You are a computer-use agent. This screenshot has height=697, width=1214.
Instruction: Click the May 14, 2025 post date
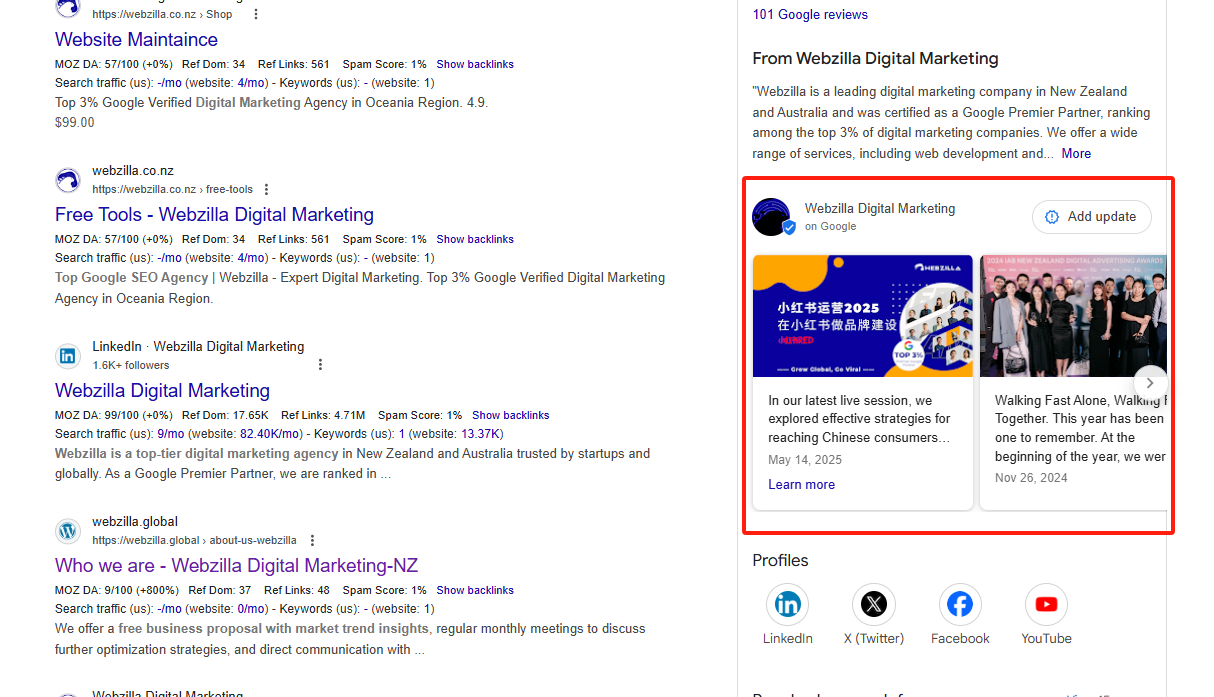[x=805, y=460]
